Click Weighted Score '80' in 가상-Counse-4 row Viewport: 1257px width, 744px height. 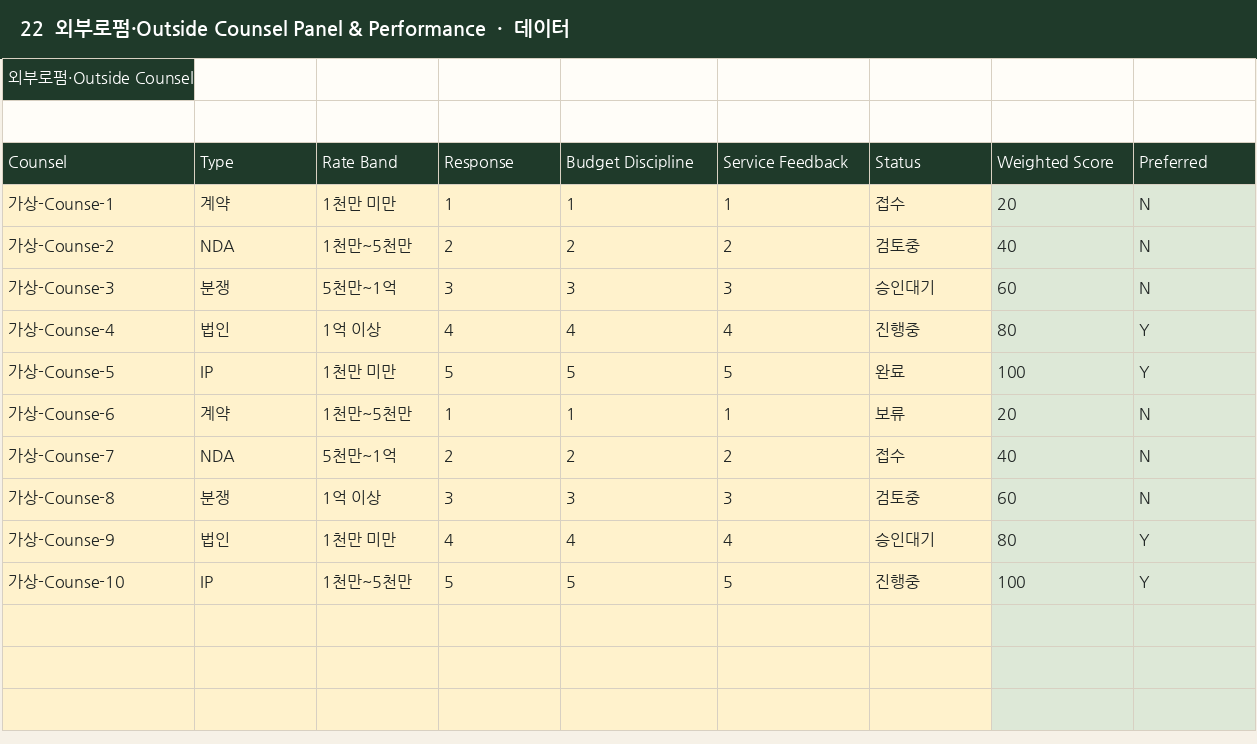1062,331
